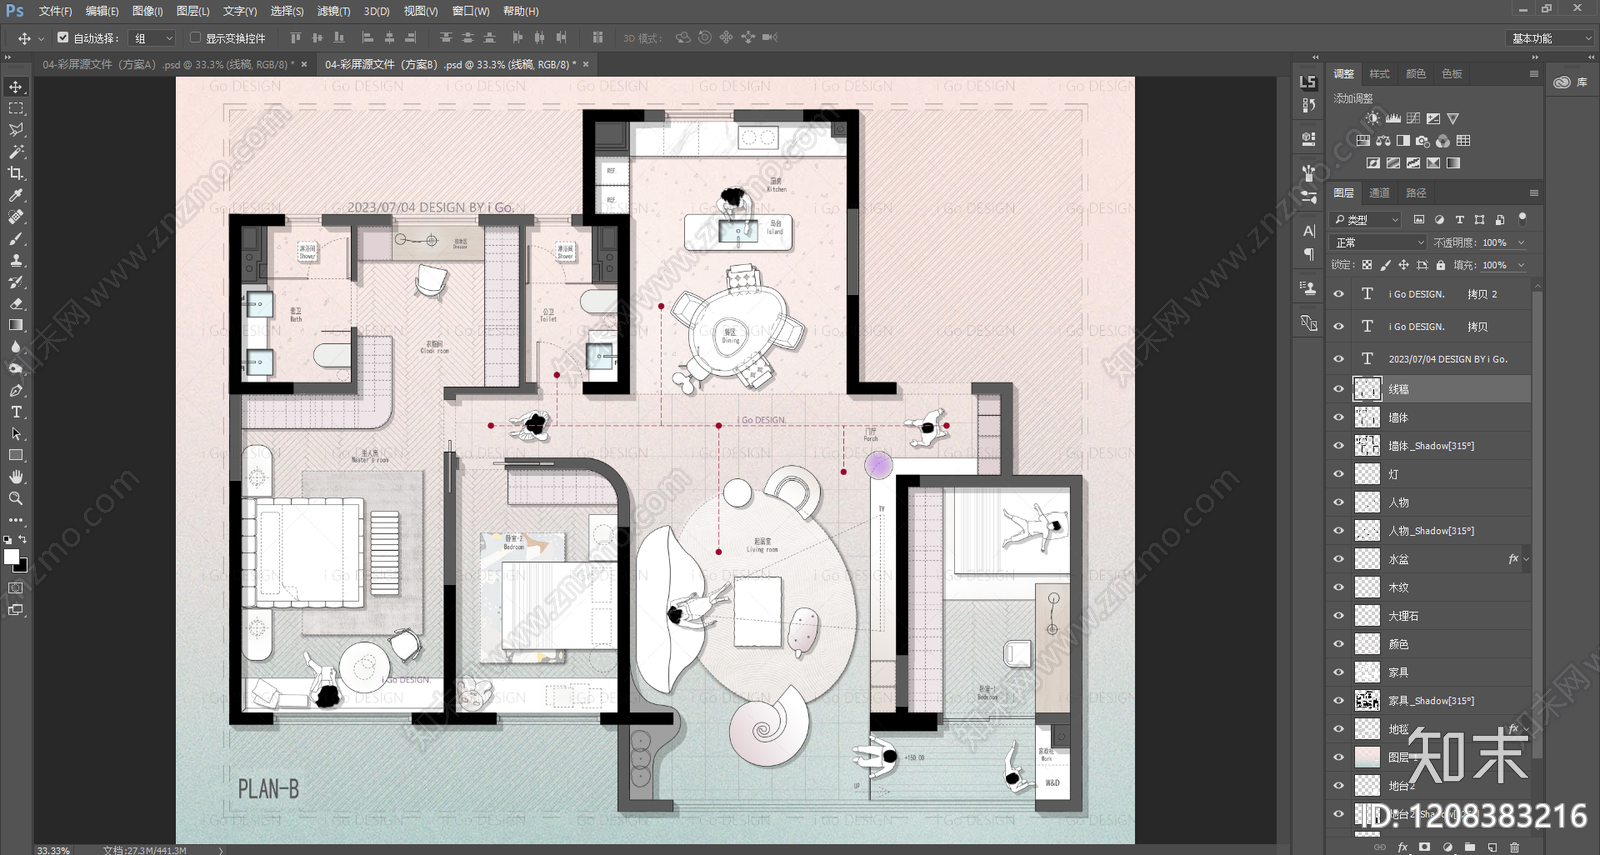
Task: Open the 基本功能 workspace dropdown
Action: 1549,38
